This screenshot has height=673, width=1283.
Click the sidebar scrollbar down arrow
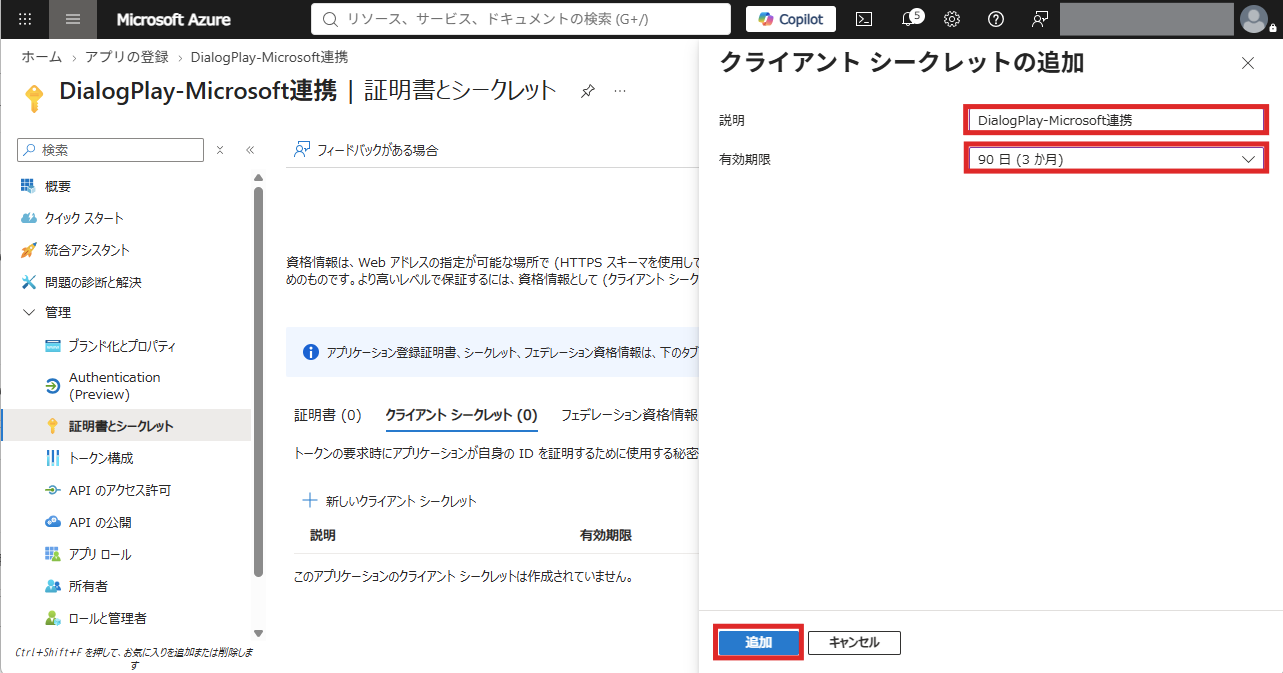(258, 634)
